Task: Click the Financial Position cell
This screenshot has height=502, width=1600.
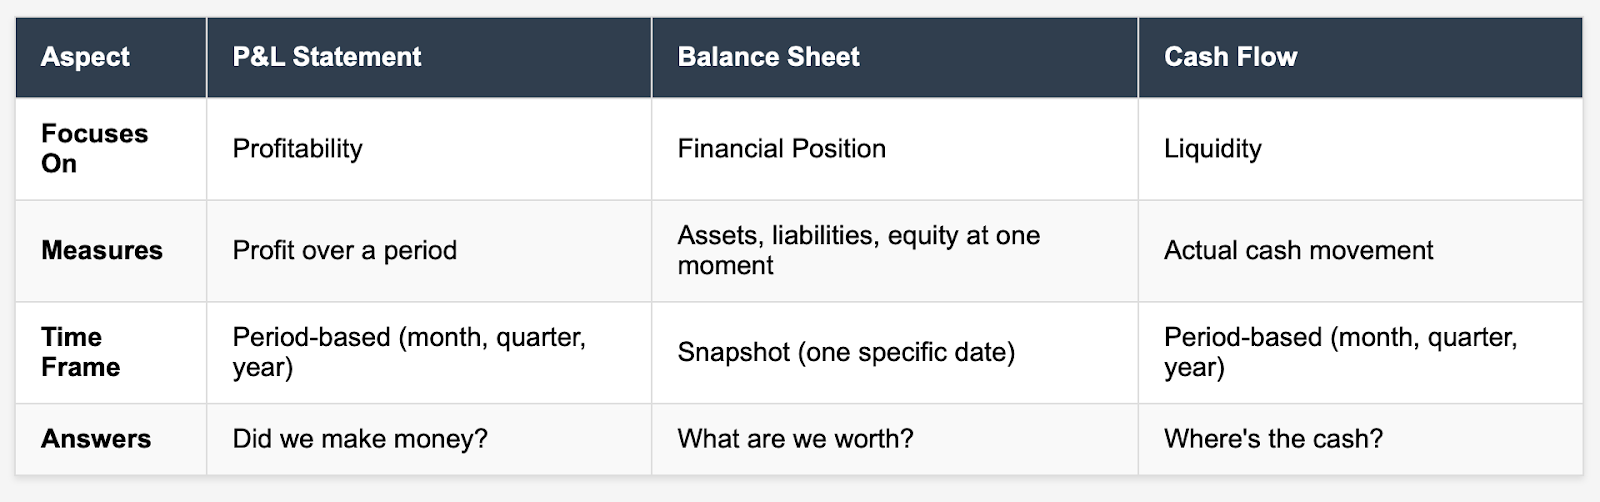Action: click(x=895, y=149)
